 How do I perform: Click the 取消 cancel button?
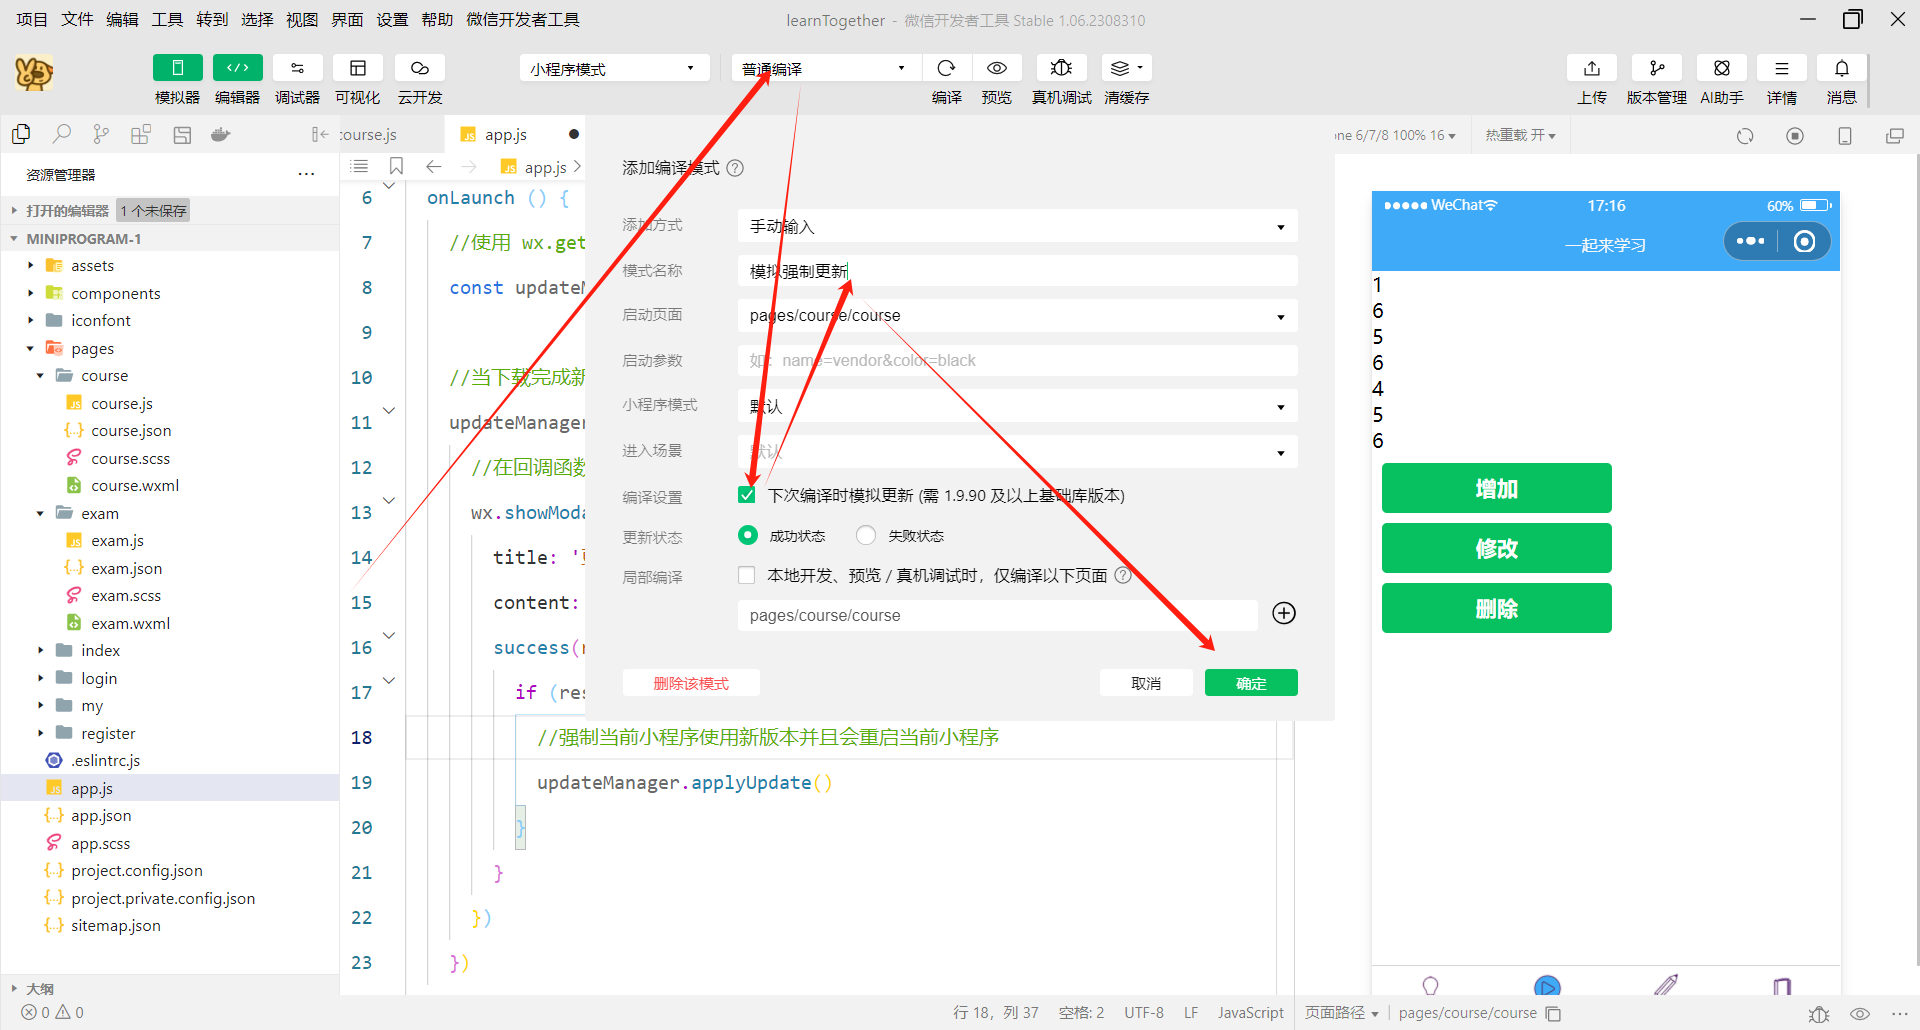coord(1146,683)
